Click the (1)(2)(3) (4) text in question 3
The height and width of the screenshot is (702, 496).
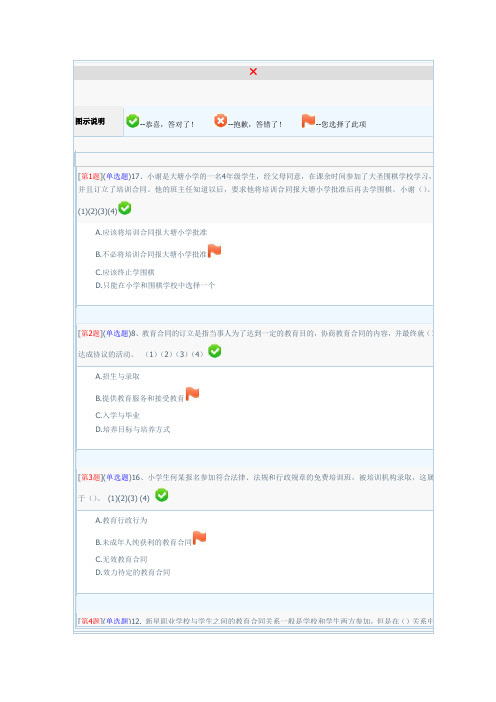(x=128, y=498)
